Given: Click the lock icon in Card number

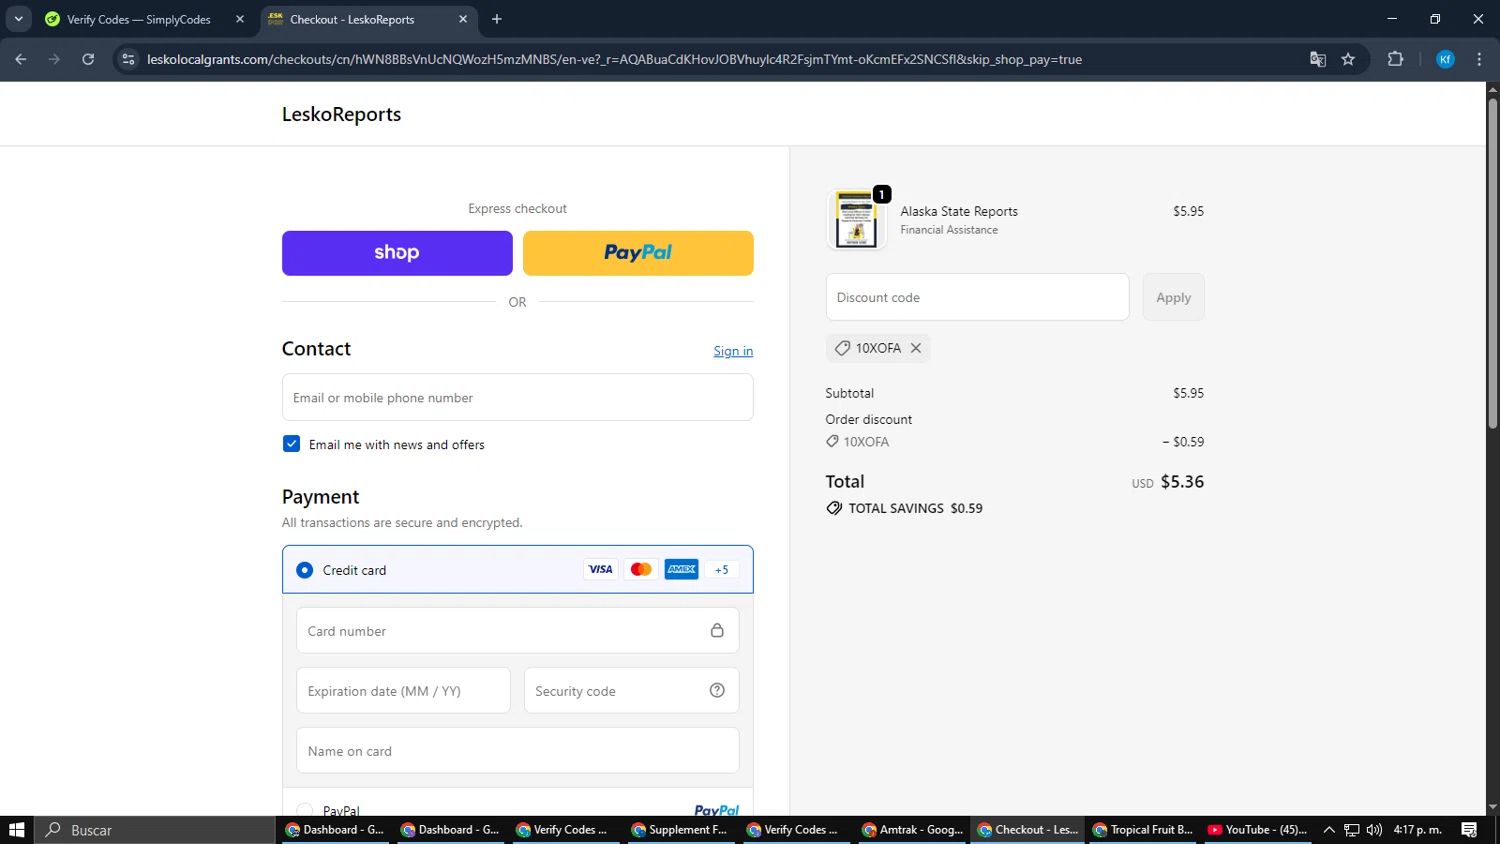Looking at the screenshot, I should pos(717,630).
